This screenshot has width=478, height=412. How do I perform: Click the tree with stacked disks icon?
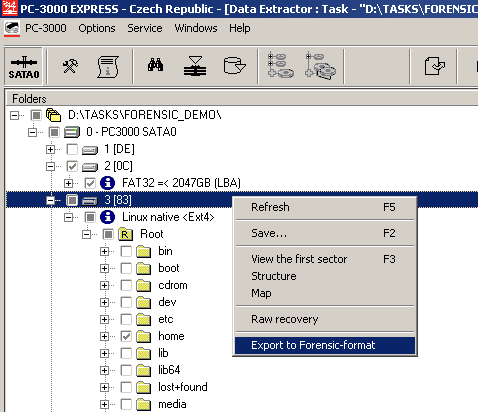coord(320,66)
